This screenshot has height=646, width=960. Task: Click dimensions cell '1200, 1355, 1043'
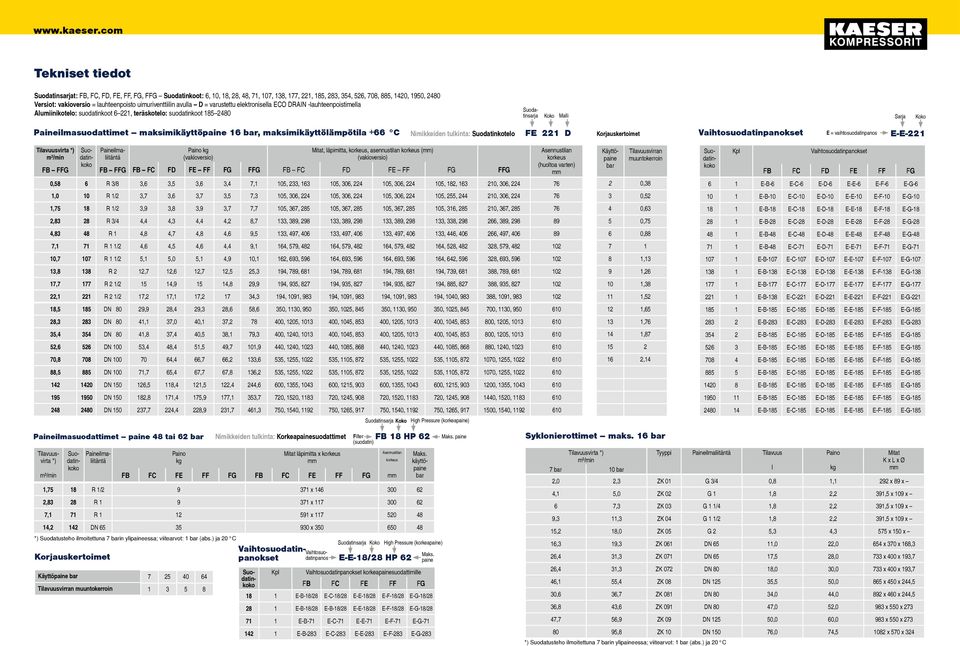click(504, 385)
